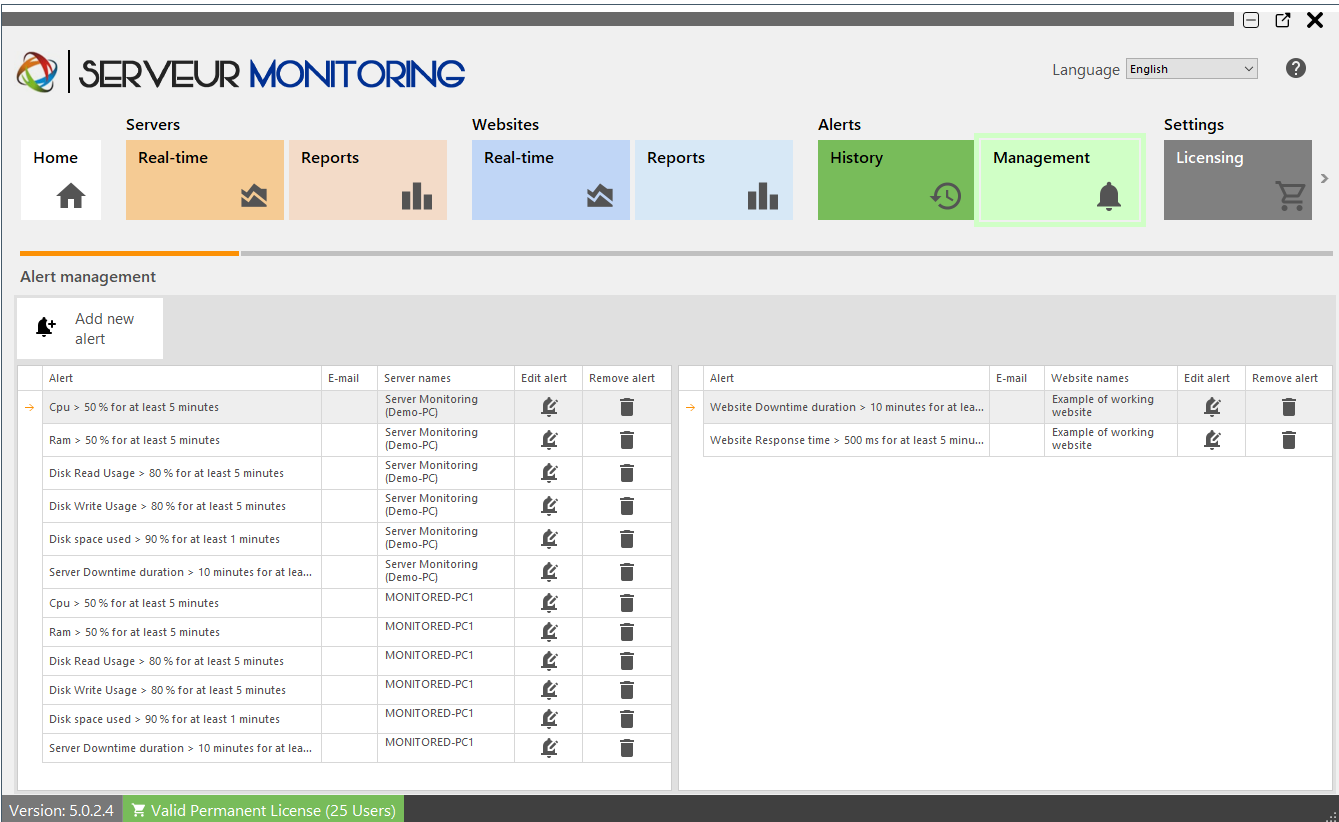Click the Edit alert header in the server table
Viewport: 1339px width, 822px height.
548,378
